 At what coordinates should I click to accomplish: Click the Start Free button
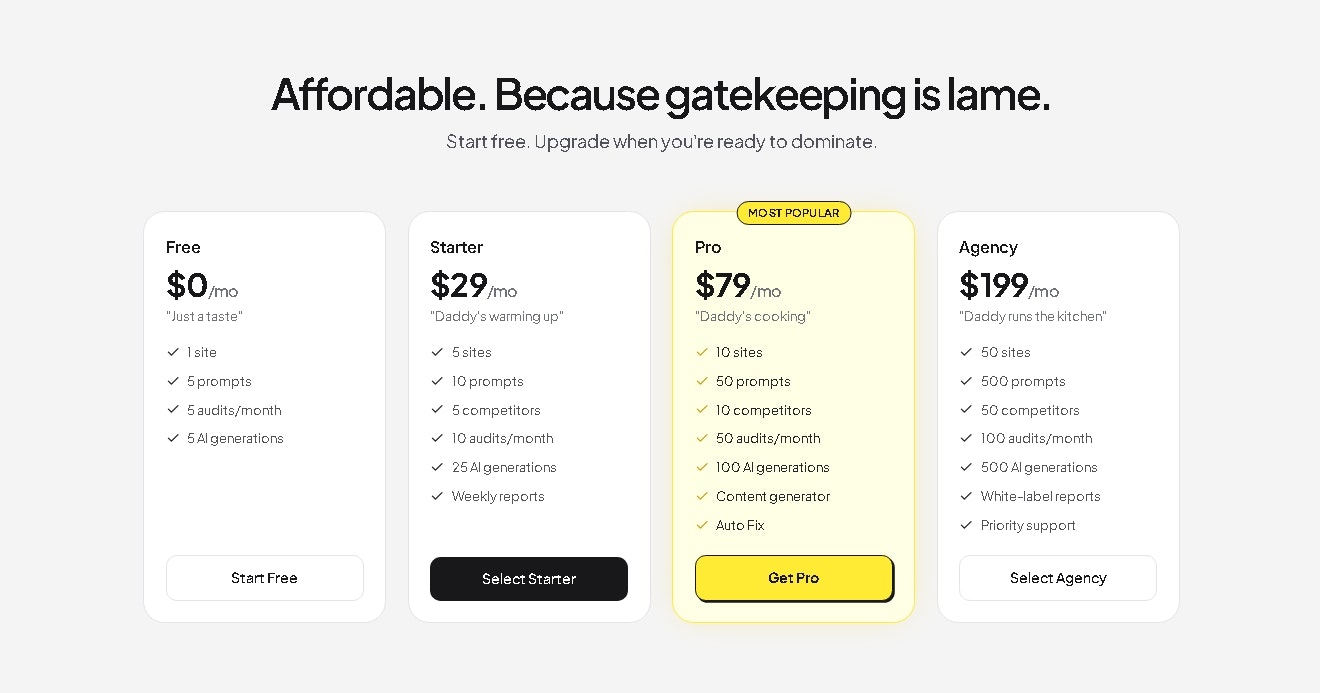264,578
